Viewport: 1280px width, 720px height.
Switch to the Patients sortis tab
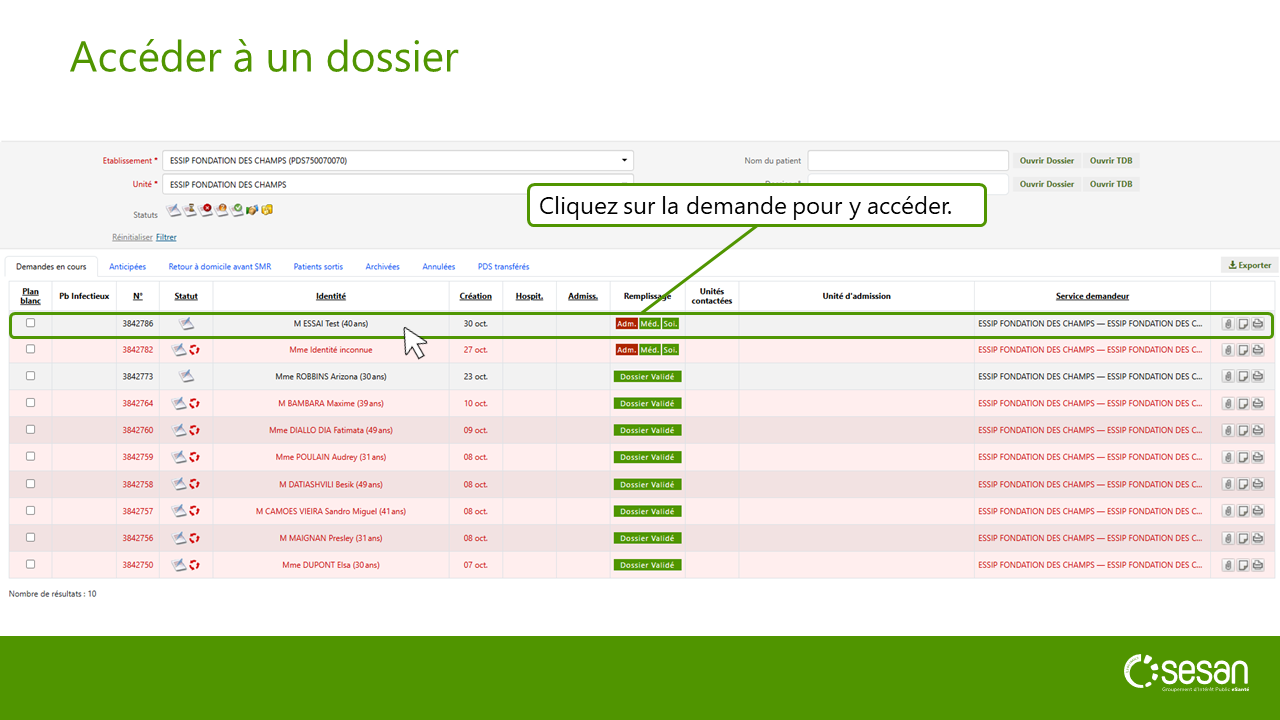[318, 267]
